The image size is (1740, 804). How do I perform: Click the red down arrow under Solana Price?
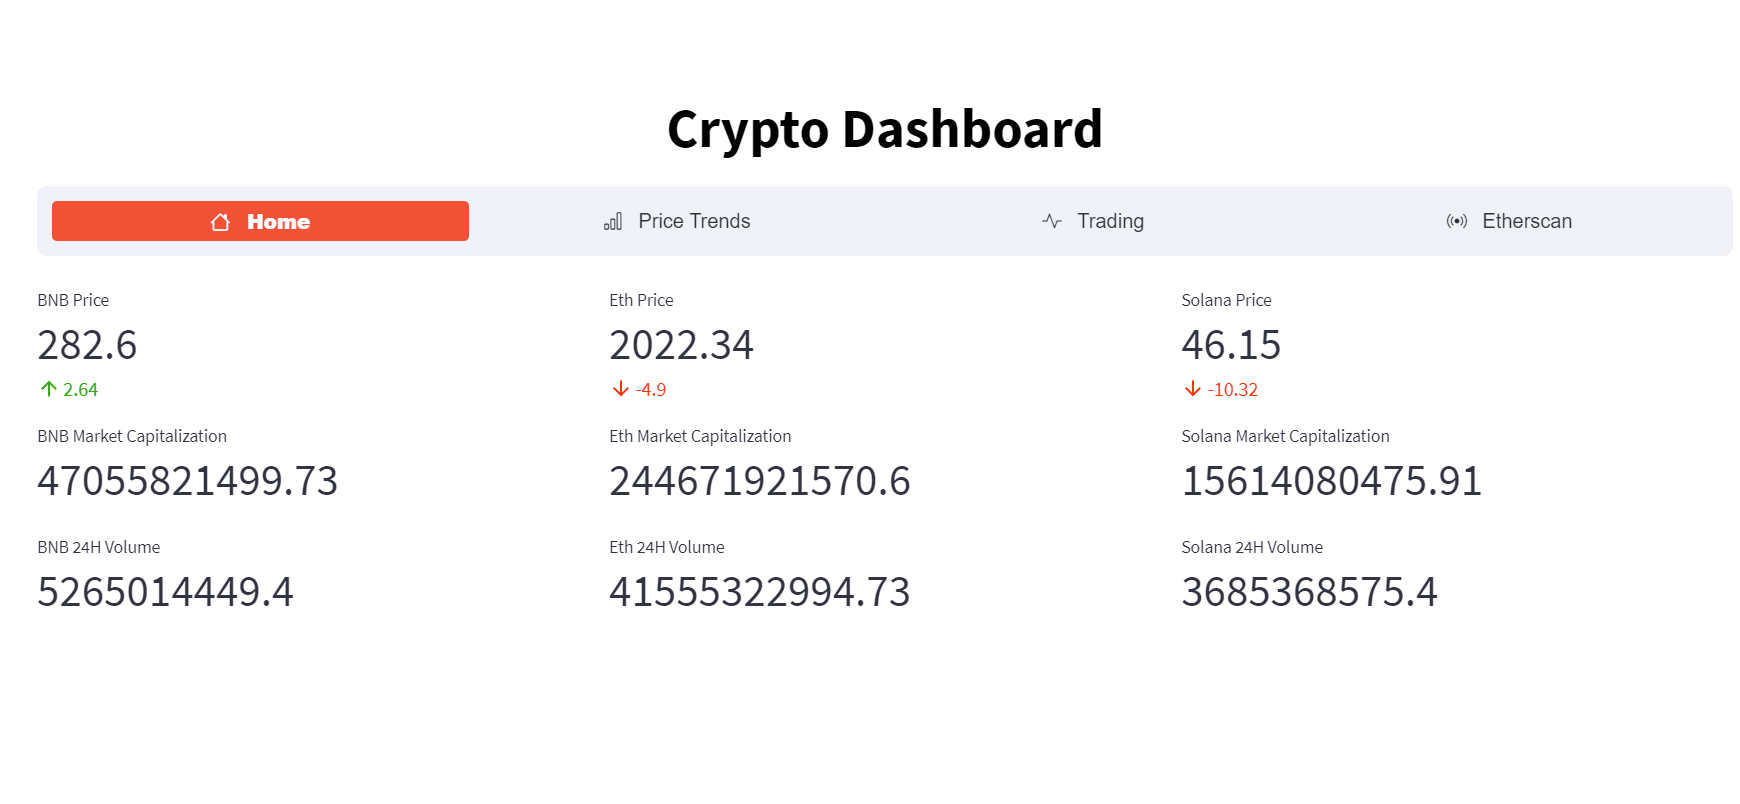(1191, 389)
